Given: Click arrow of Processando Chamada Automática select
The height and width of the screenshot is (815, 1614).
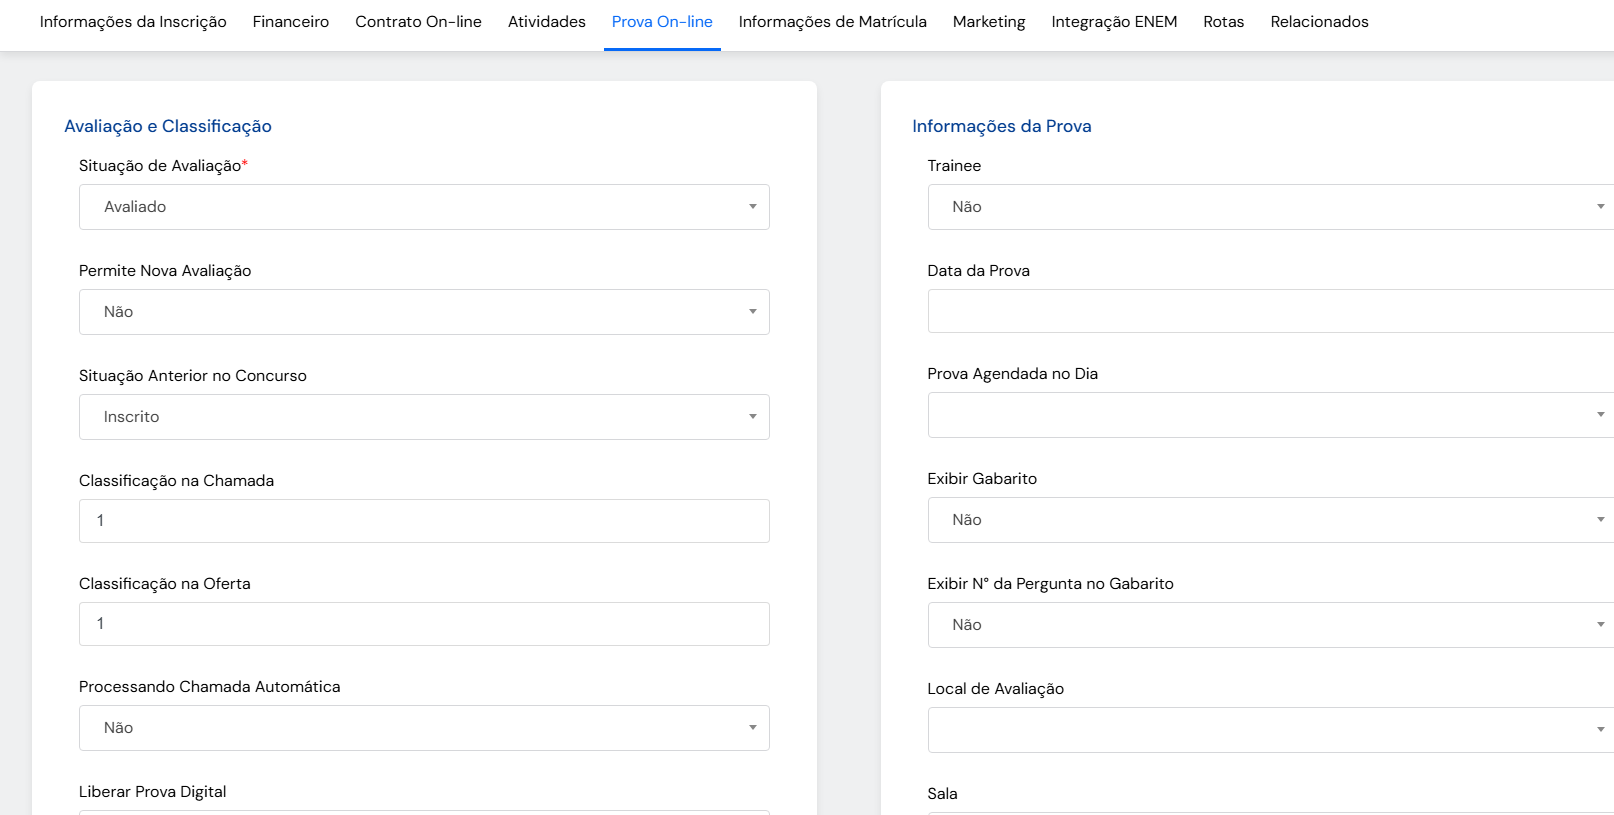Looking at the screenshot, I should 753,728.
